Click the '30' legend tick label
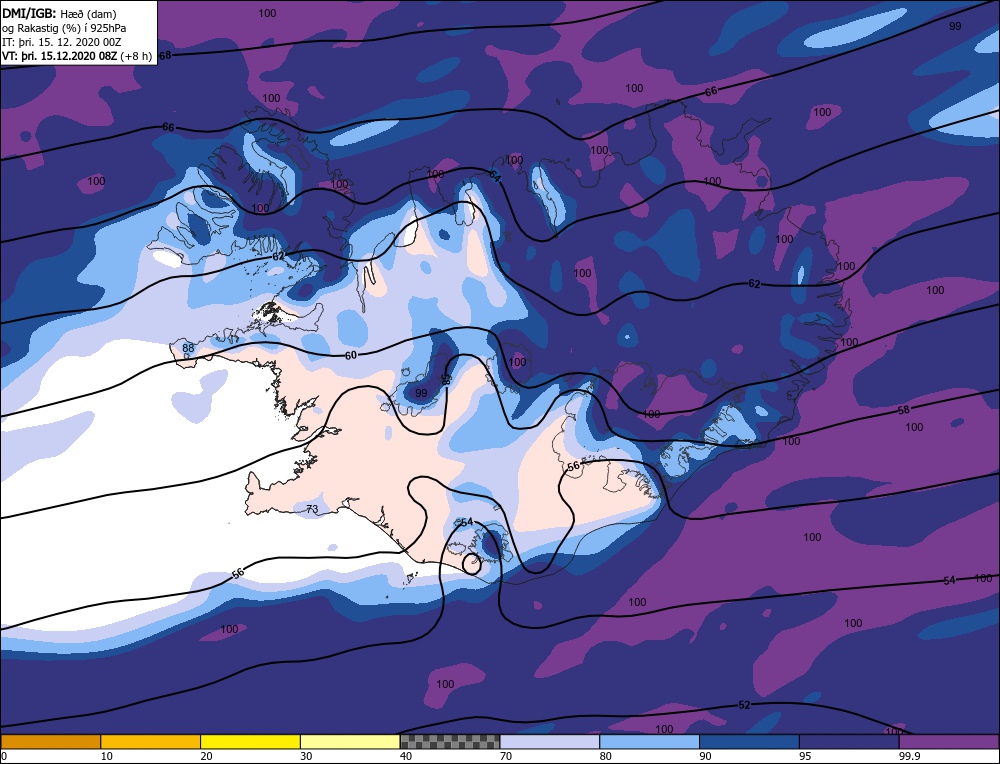Image resolution: width=1000 pixels, height=764 pixels. [x=306, y=756]
